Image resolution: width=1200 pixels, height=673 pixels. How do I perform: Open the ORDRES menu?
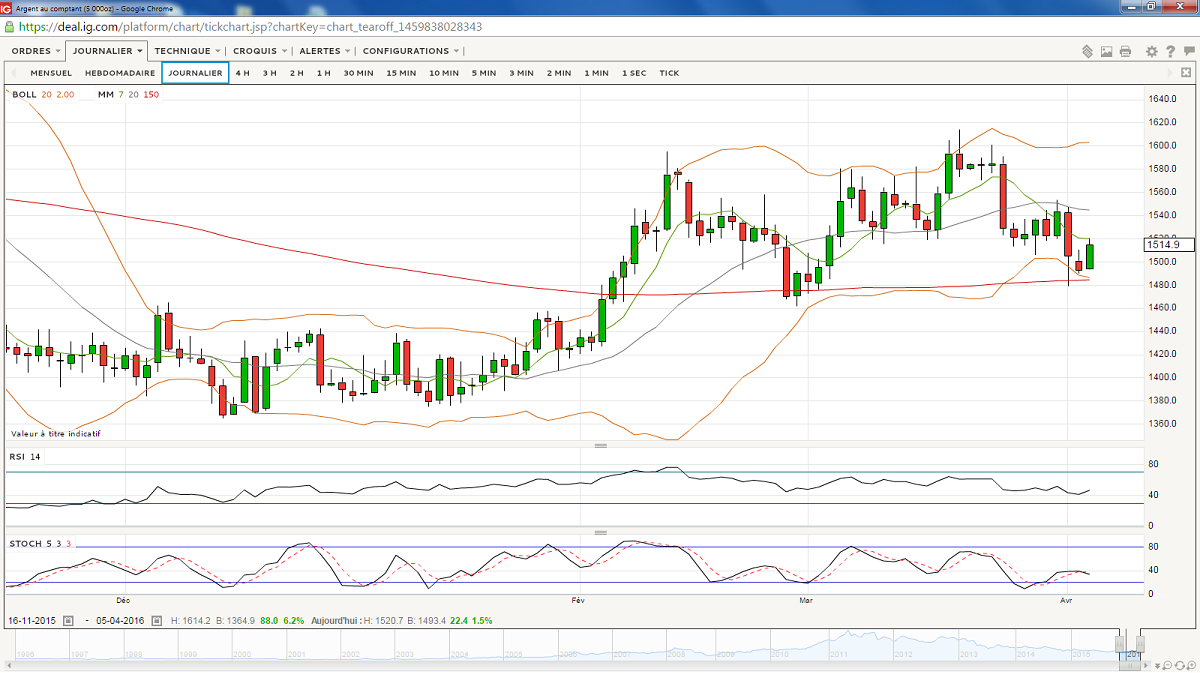tap(36, 51)
